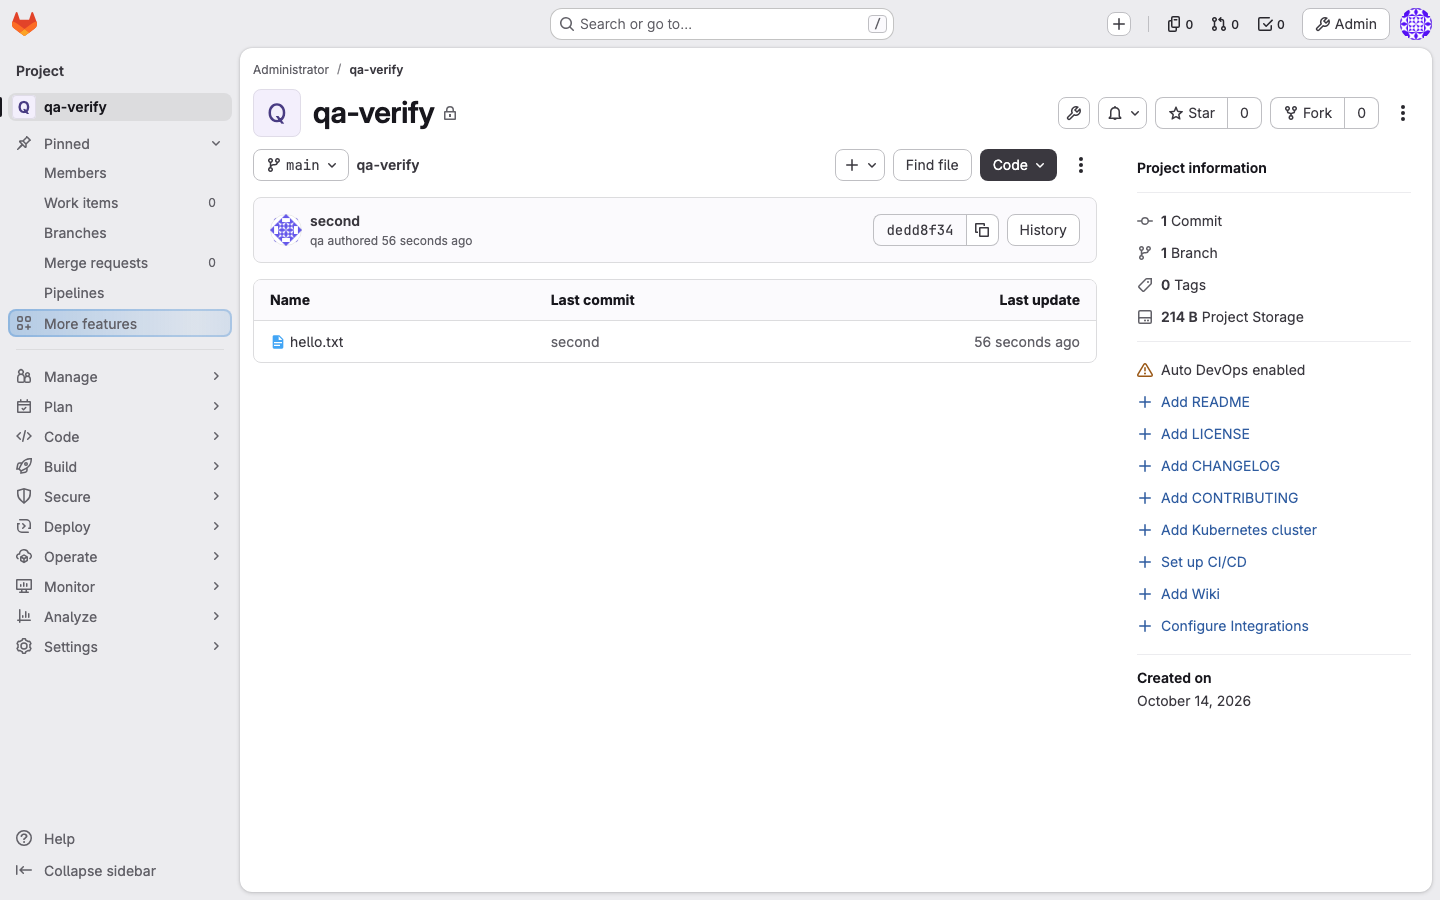Copy commit SHA dedd8f34 with copy icon

[982, 230]
